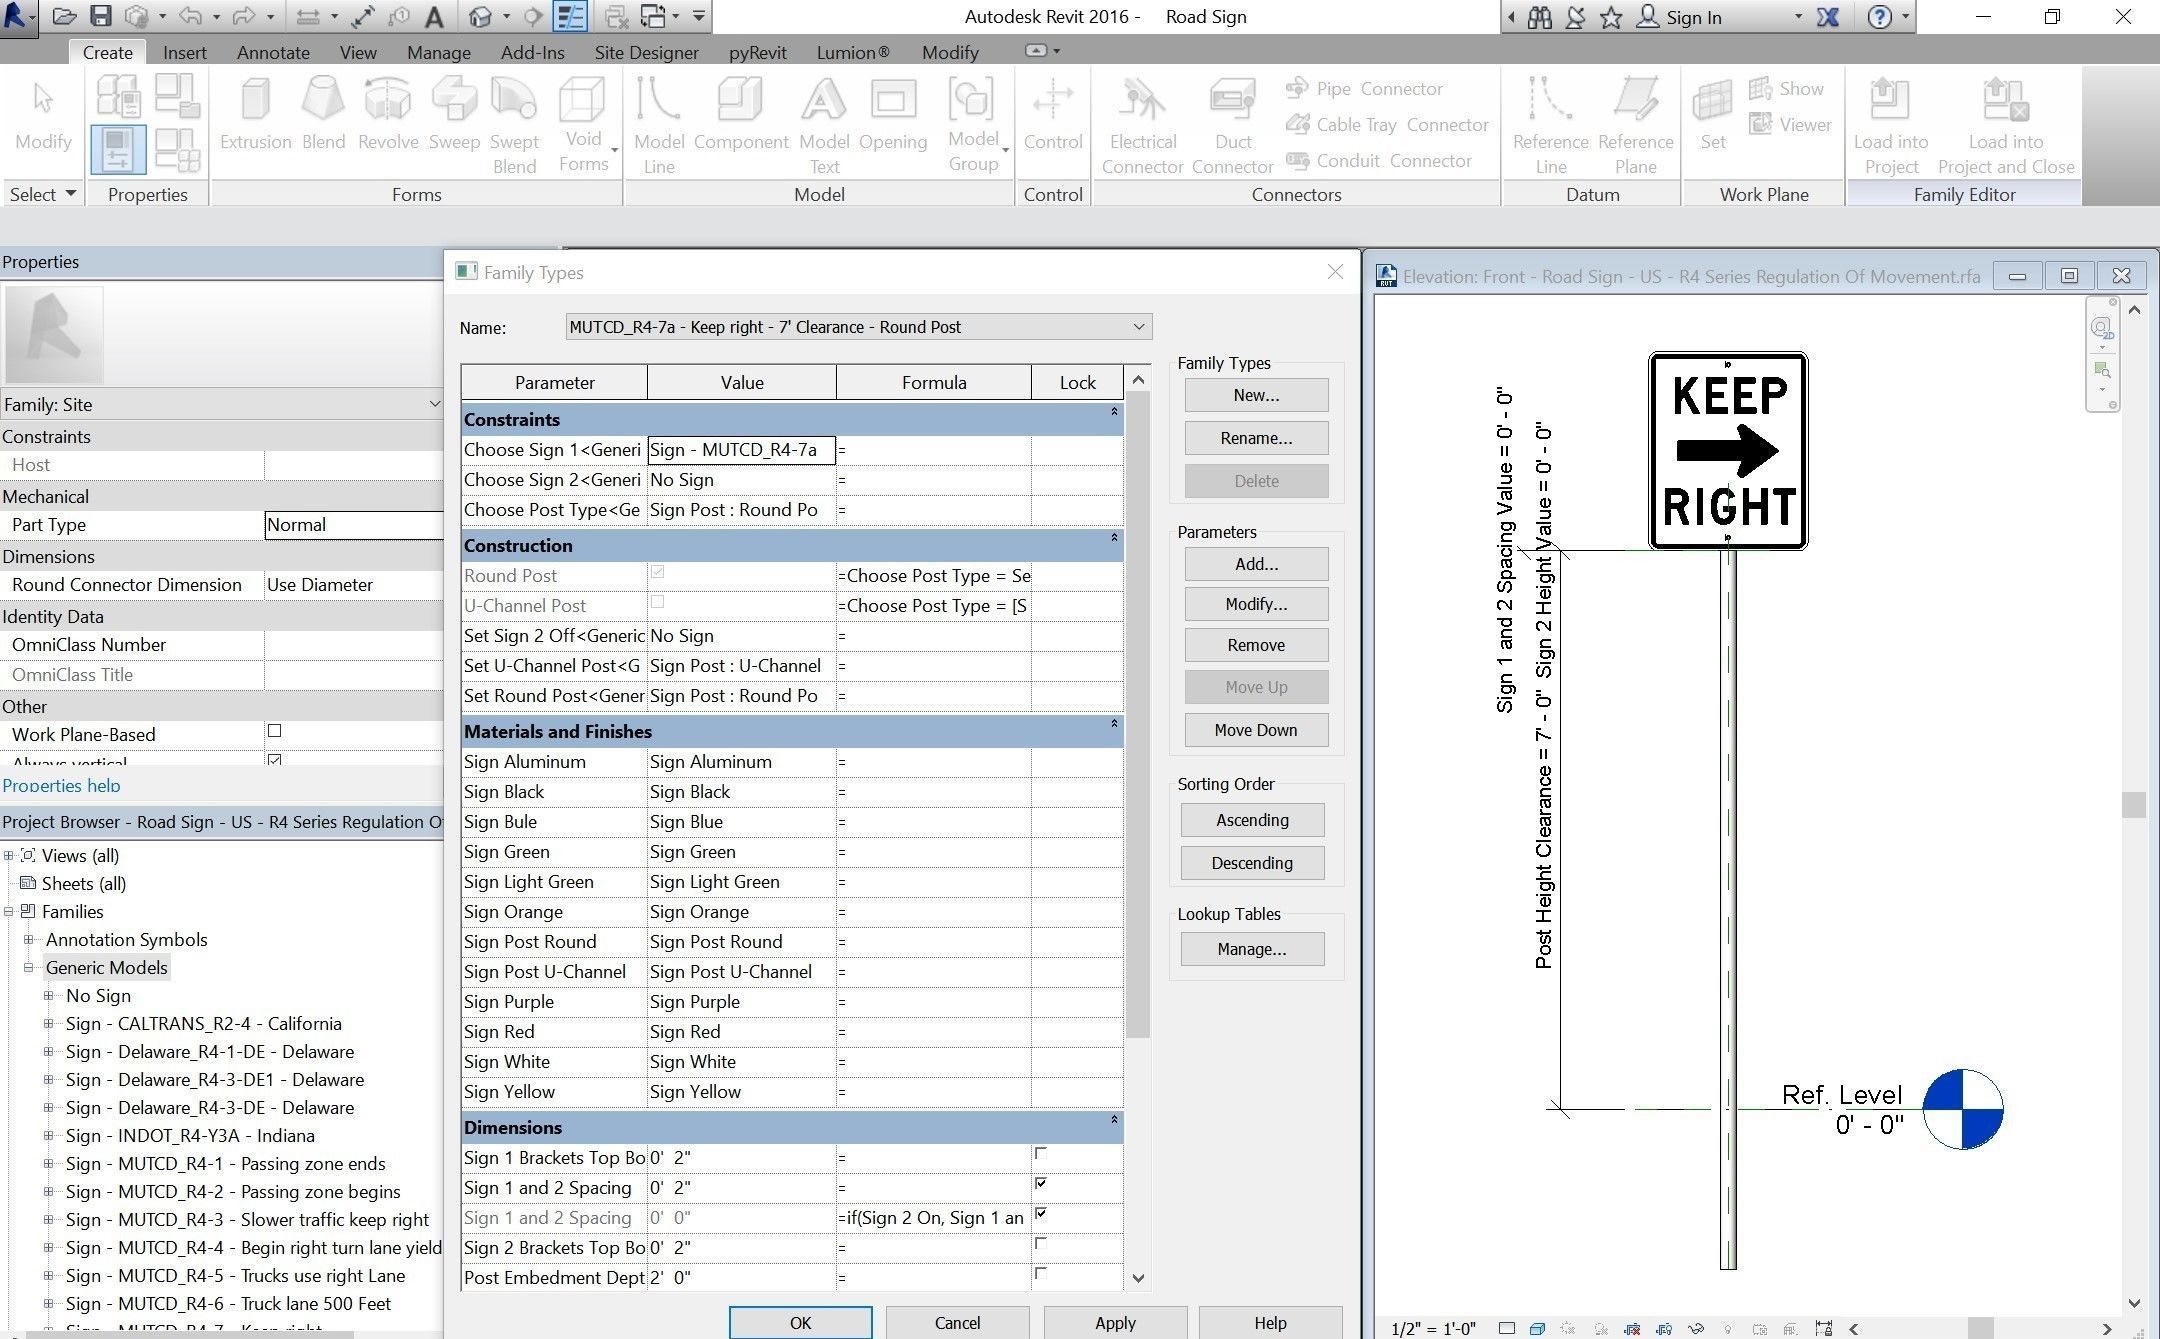Image resolution: width=2160 pixels, height=1339 pixels.
Task: Uncheck lock on Sign 1 and 2 Spacing
Action: tap(1041, 1184)
